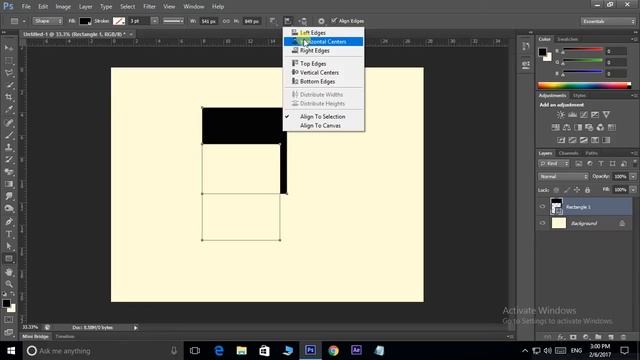This screenshot has height=360, width=640.
Task: Open the Opacity dropdown arrow
Action: 633,176
